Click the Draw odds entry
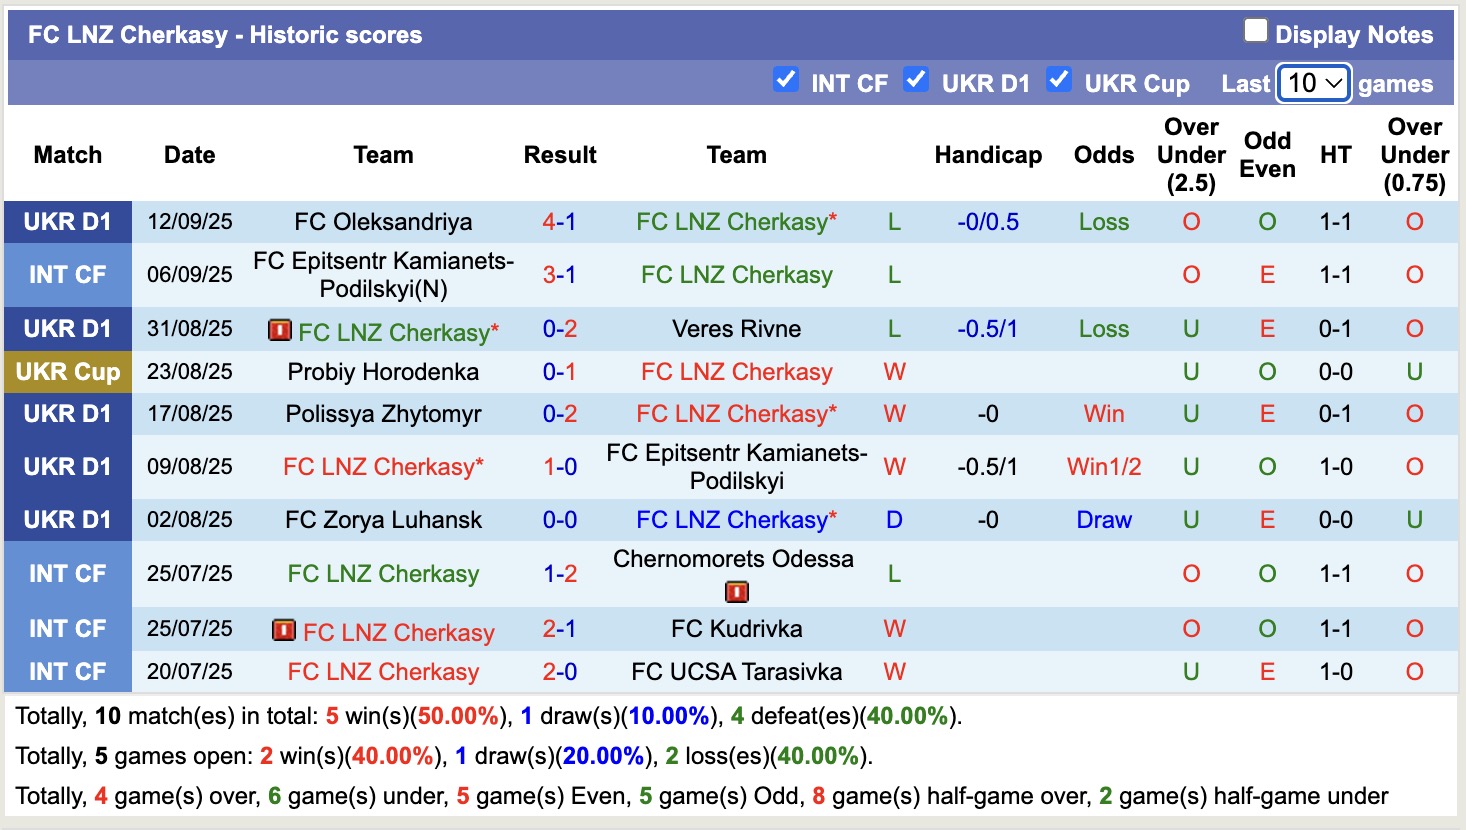 tap(1103, 519)
